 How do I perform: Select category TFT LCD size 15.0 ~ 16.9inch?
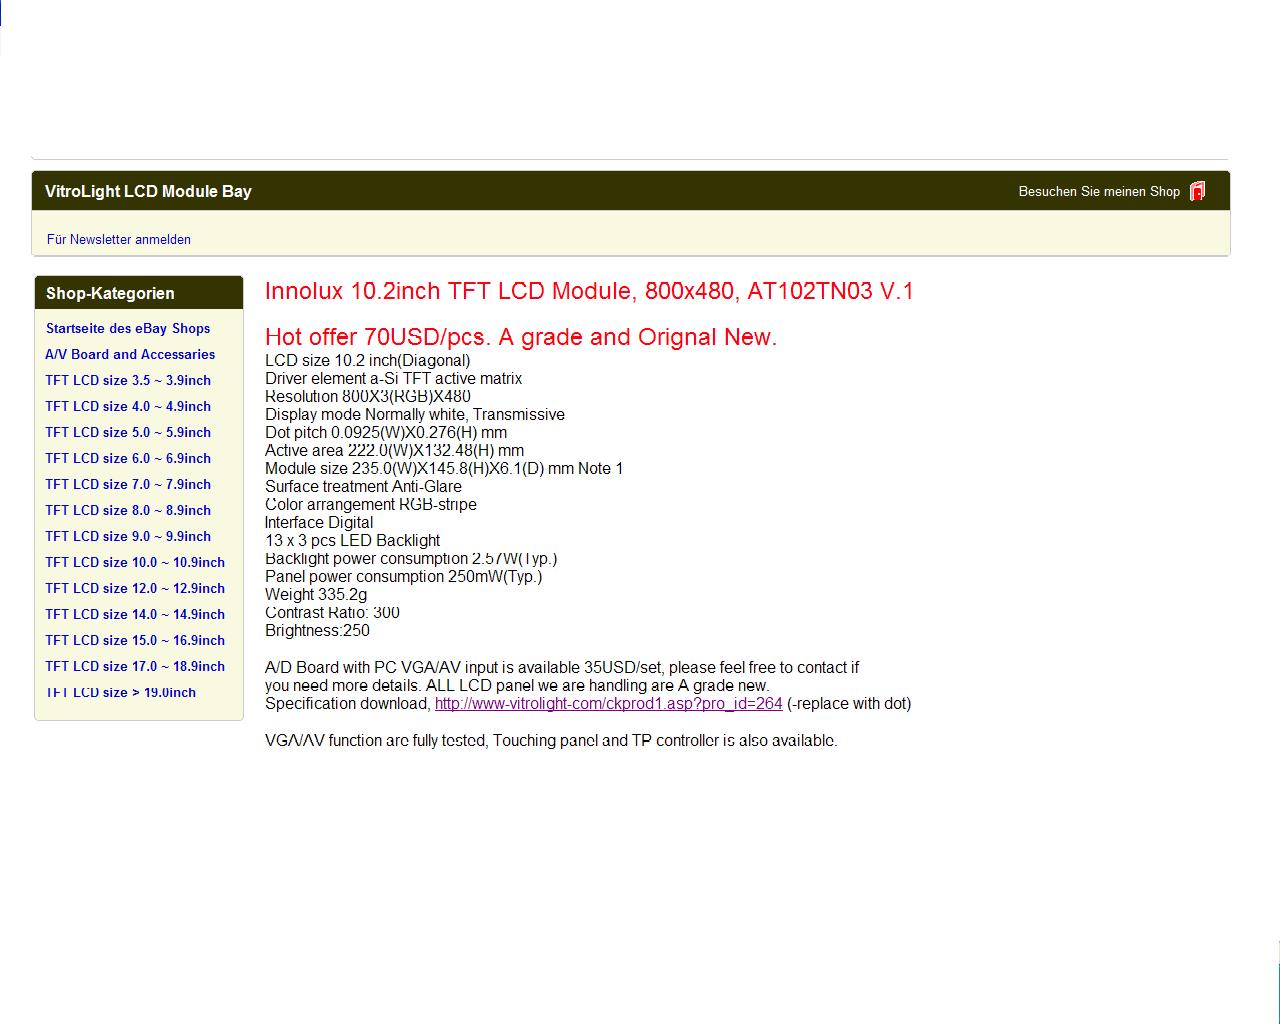pyautogui.click(x=135, y=640)
